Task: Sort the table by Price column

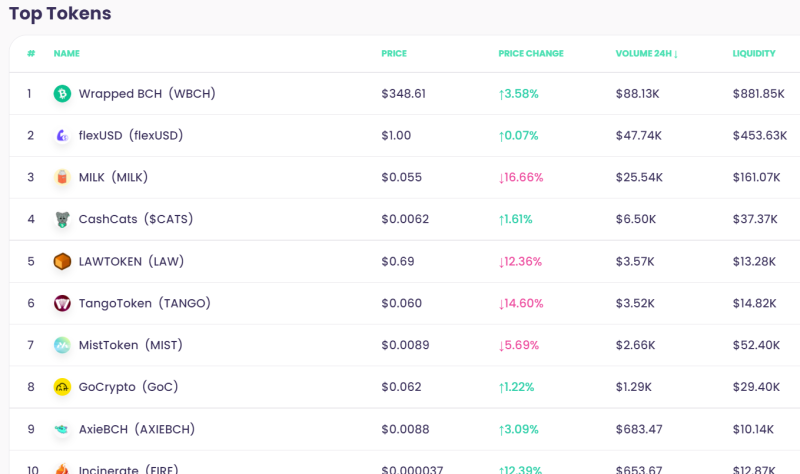Action: coord(394,53)
